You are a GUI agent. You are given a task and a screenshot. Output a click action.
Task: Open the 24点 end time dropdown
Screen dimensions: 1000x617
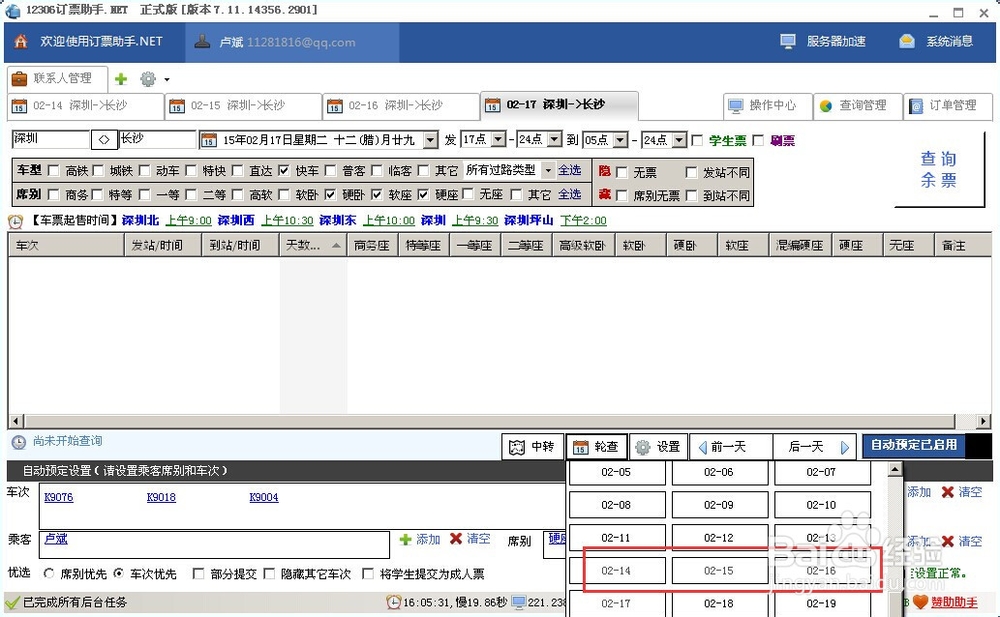(x=553, y=140)
